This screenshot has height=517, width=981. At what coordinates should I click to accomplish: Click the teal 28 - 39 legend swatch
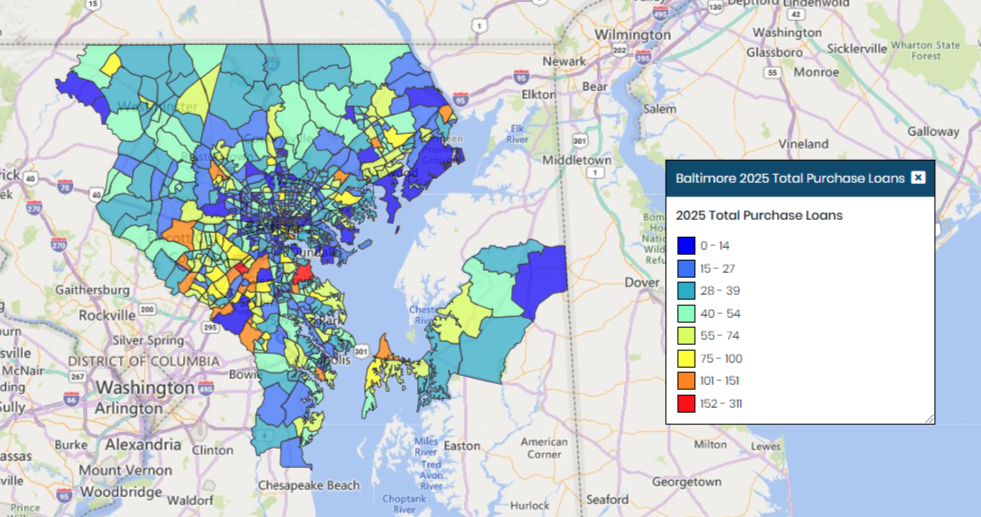(686, 290)
